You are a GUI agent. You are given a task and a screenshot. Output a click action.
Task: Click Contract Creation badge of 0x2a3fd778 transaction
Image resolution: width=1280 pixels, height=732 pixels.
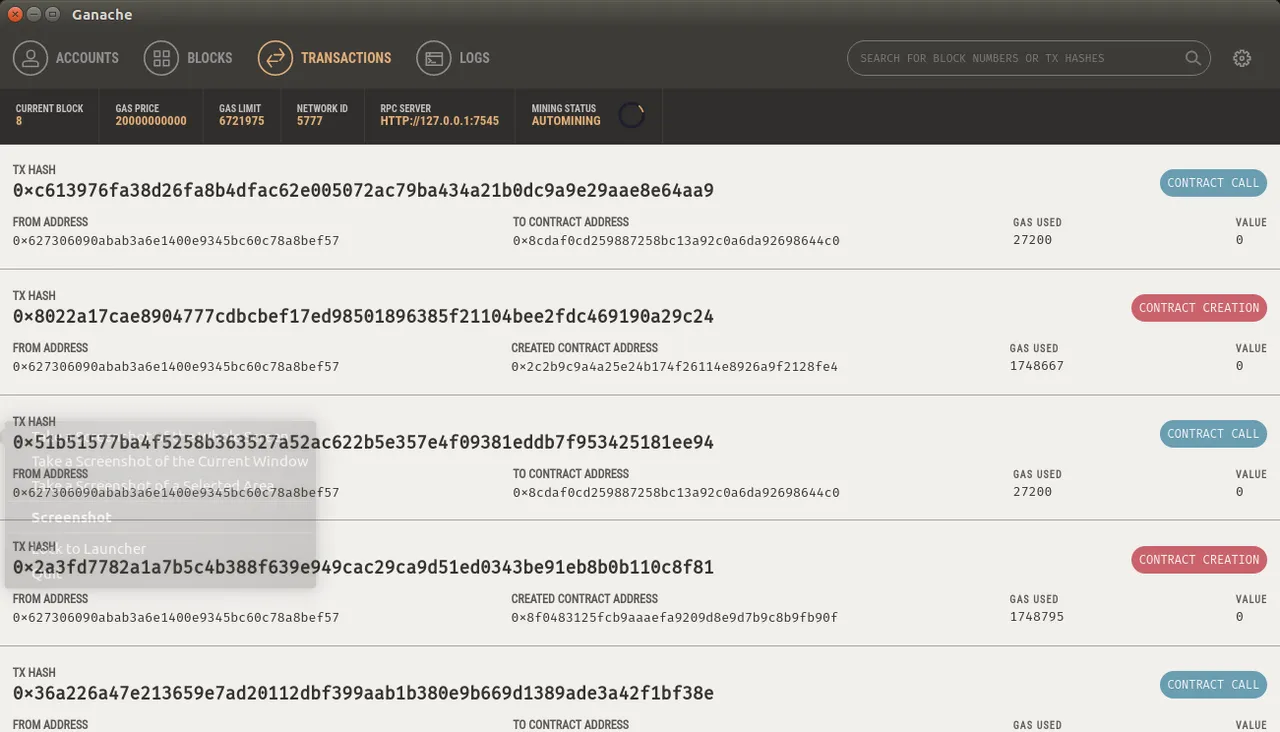1199,560
